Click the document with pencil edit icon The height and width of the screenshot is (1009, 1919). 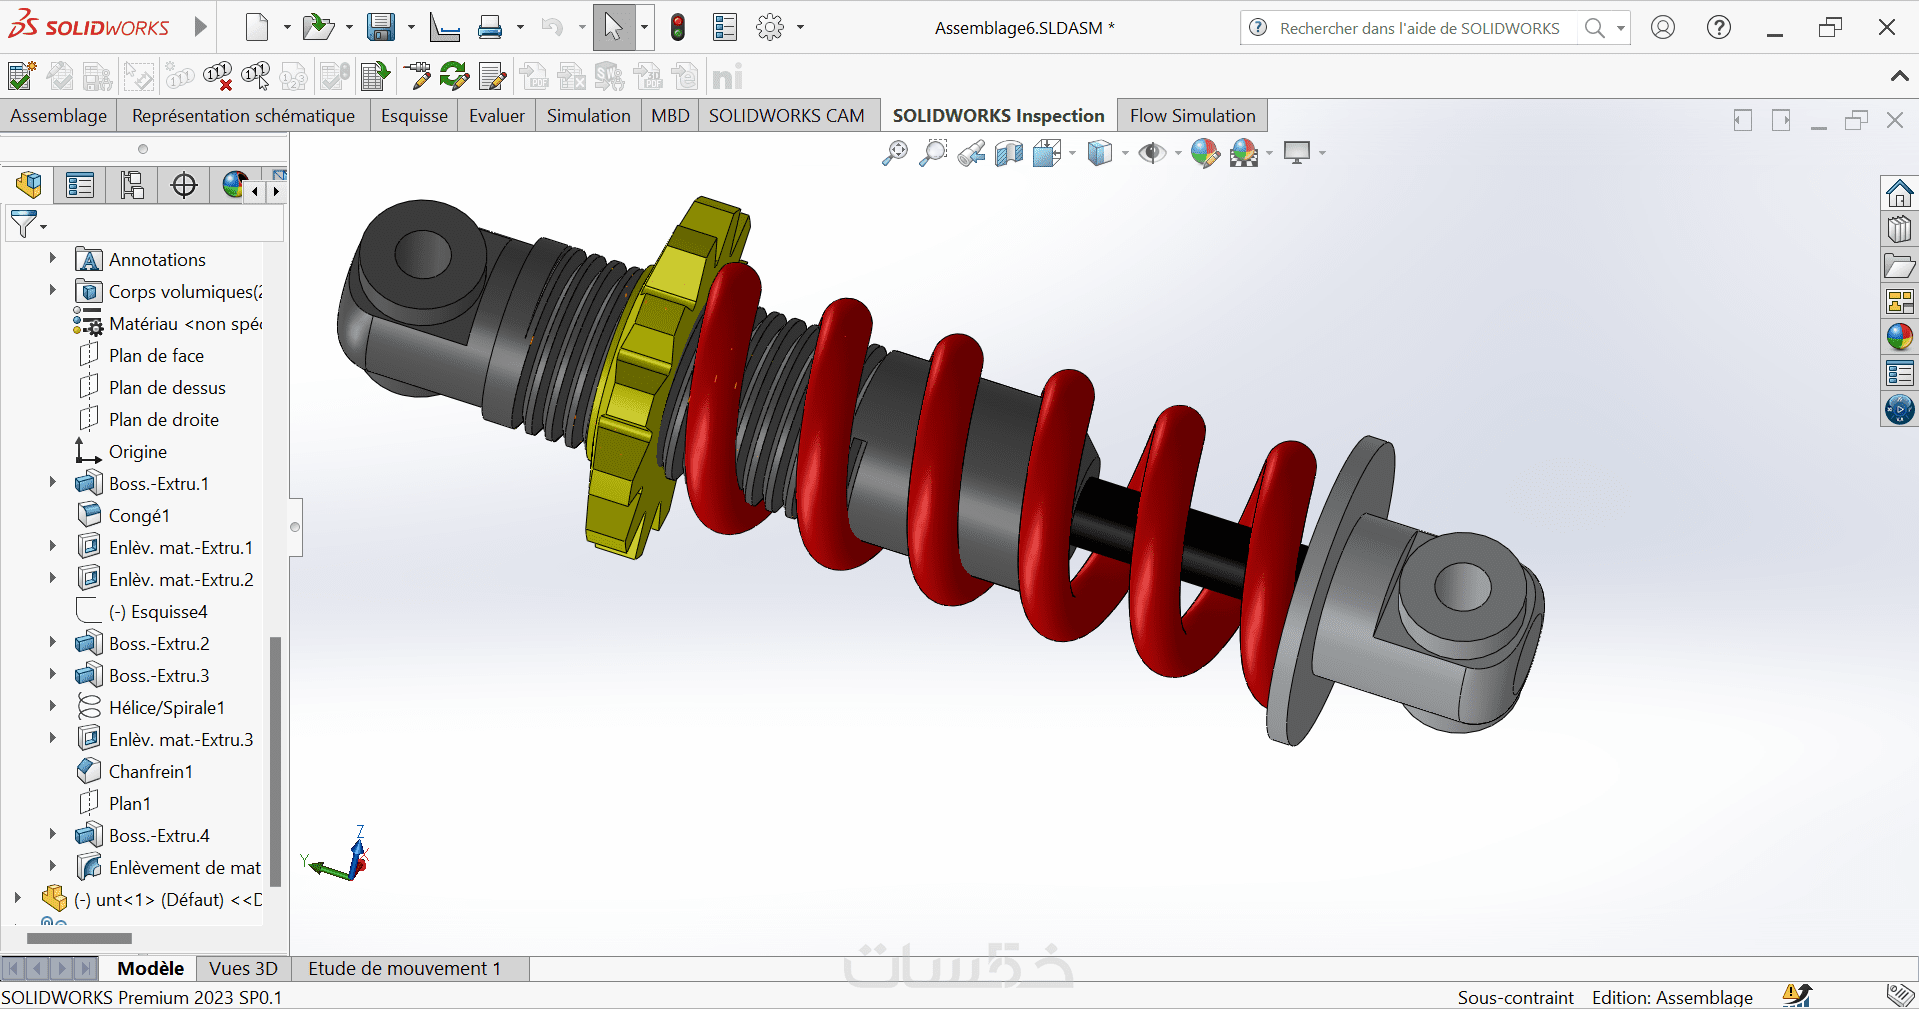(492, 76)
